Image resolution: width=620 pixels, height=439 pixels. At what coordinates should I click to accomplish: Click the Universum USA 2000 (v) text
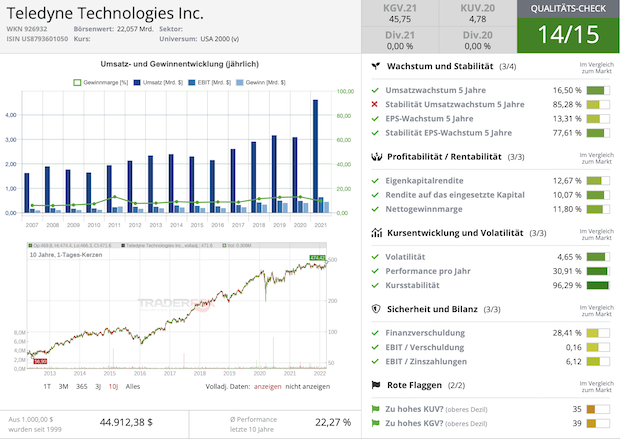tap(199, 39)
